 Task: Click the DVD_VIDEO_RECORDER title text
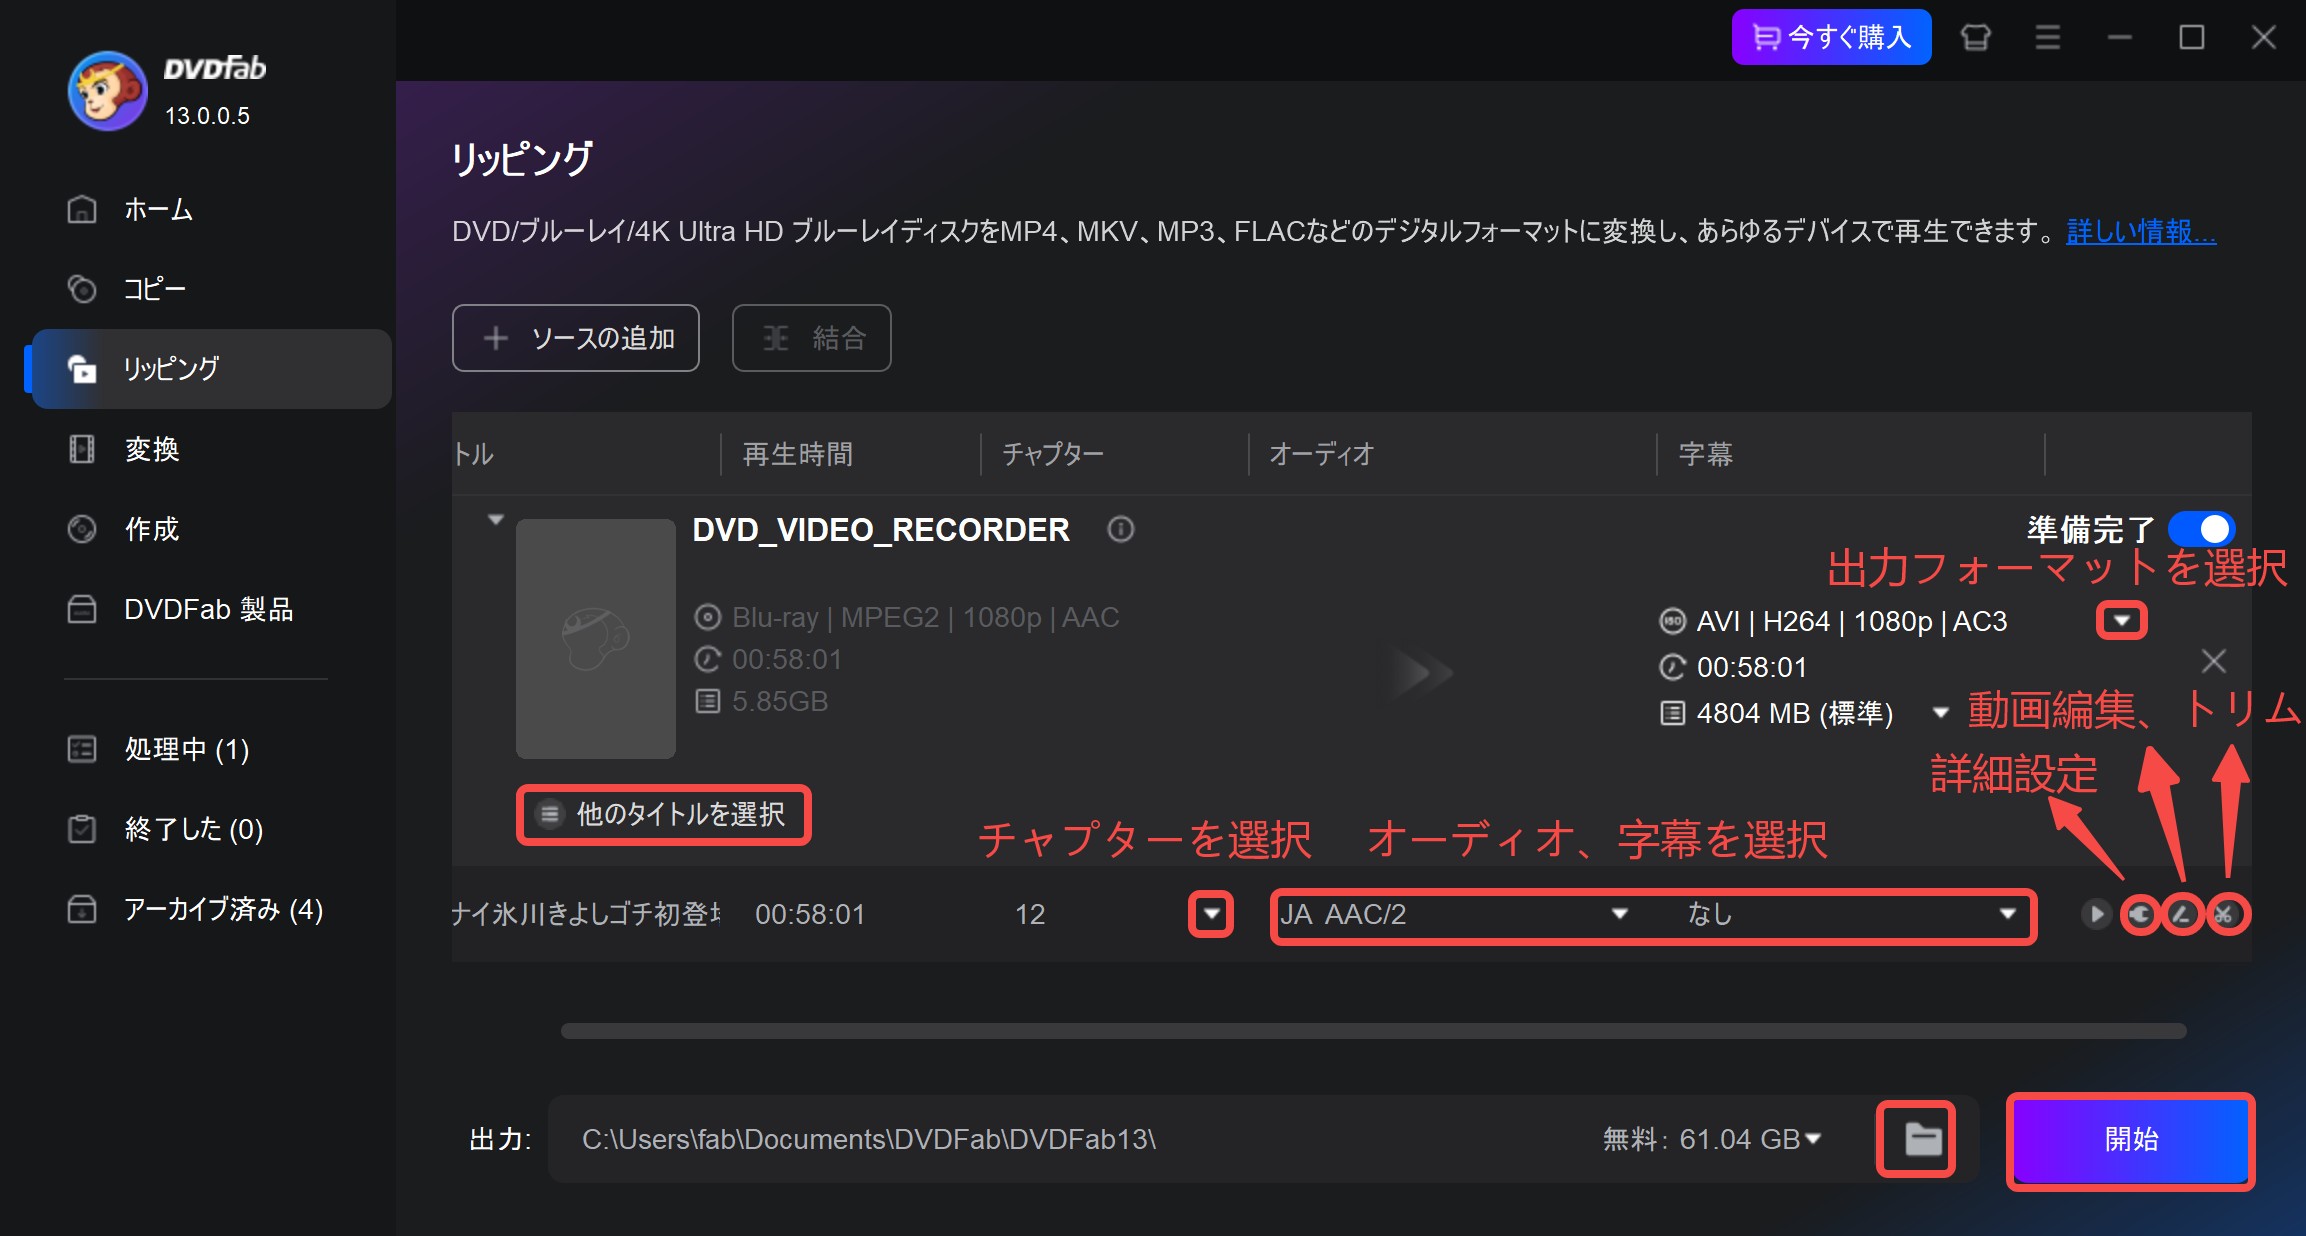(881, 529)
